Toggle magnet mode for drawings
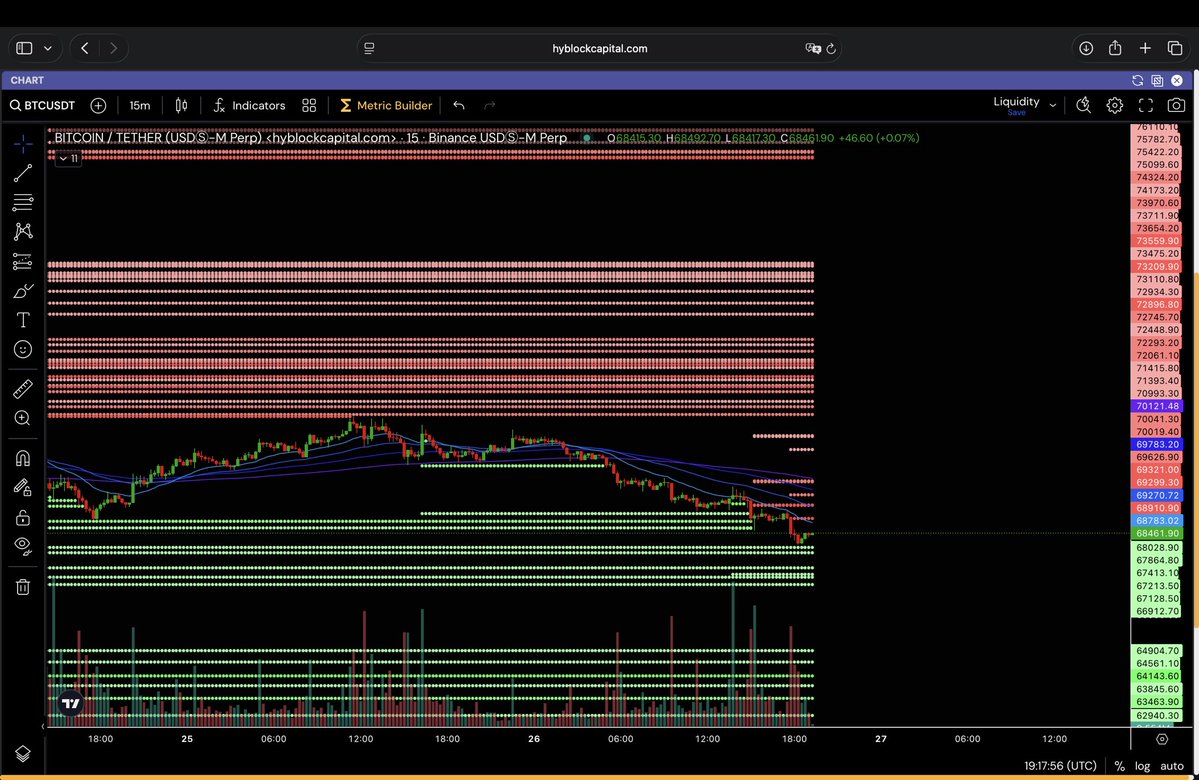 (x=23, y=457)
